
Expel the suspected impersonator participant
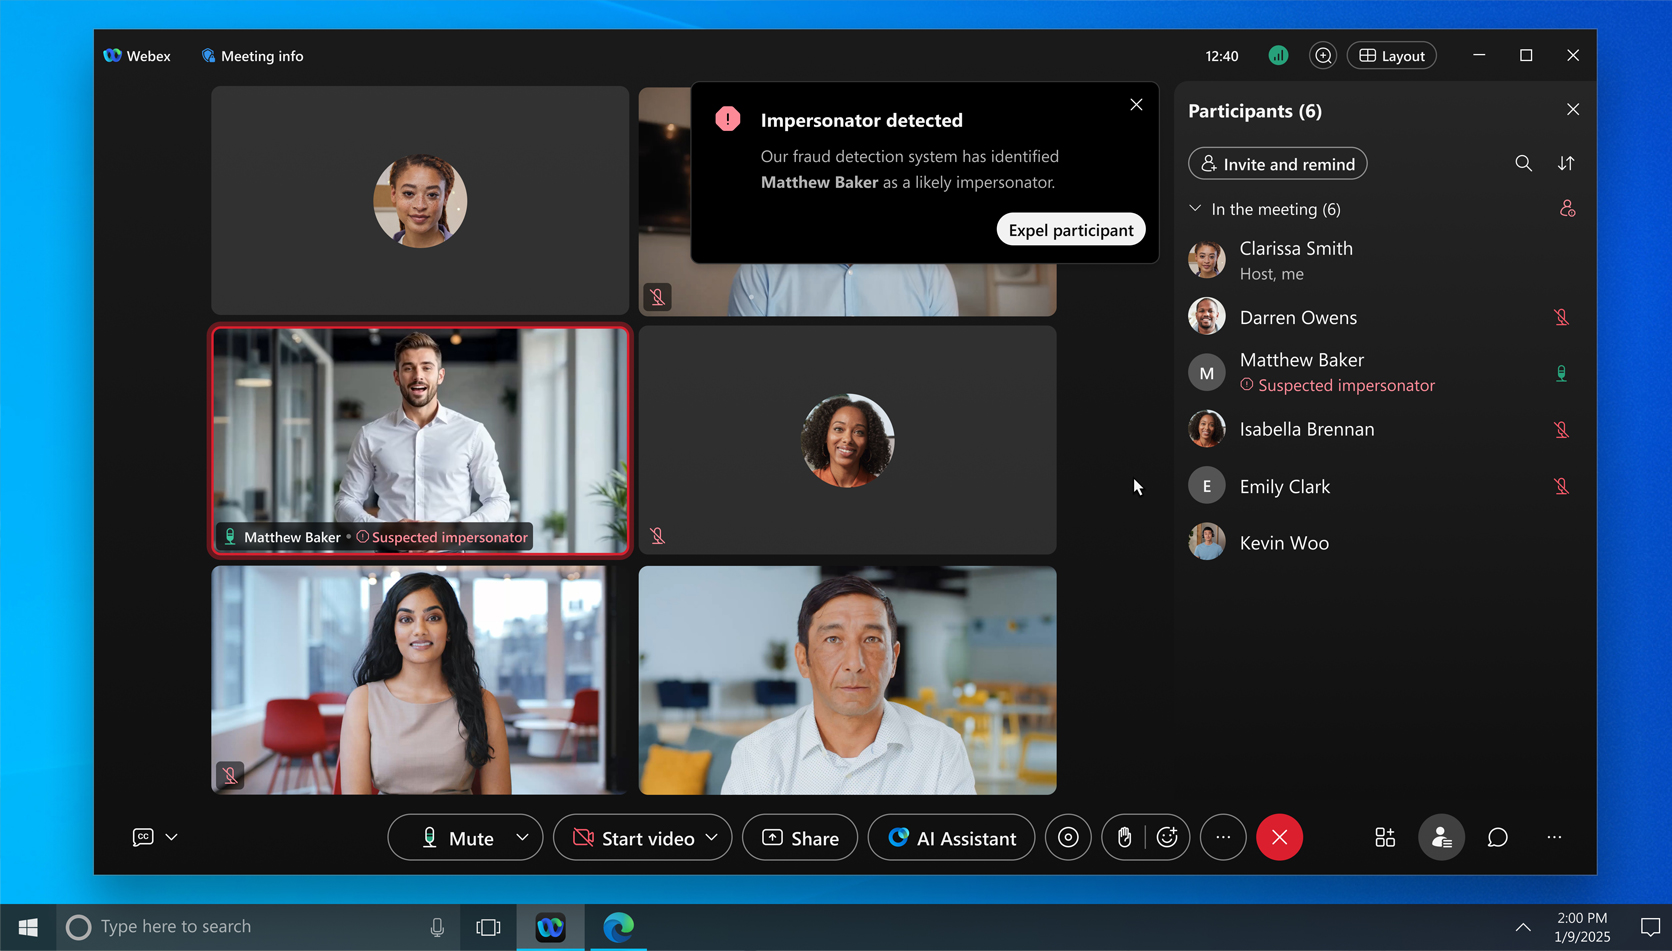tap(1070, 230)
